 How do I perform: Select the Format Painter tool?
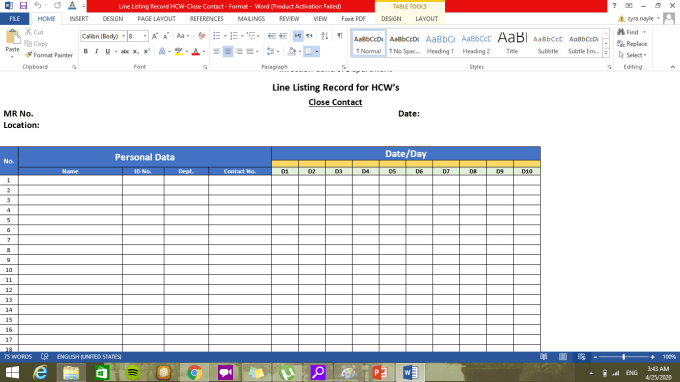[49, 55]
